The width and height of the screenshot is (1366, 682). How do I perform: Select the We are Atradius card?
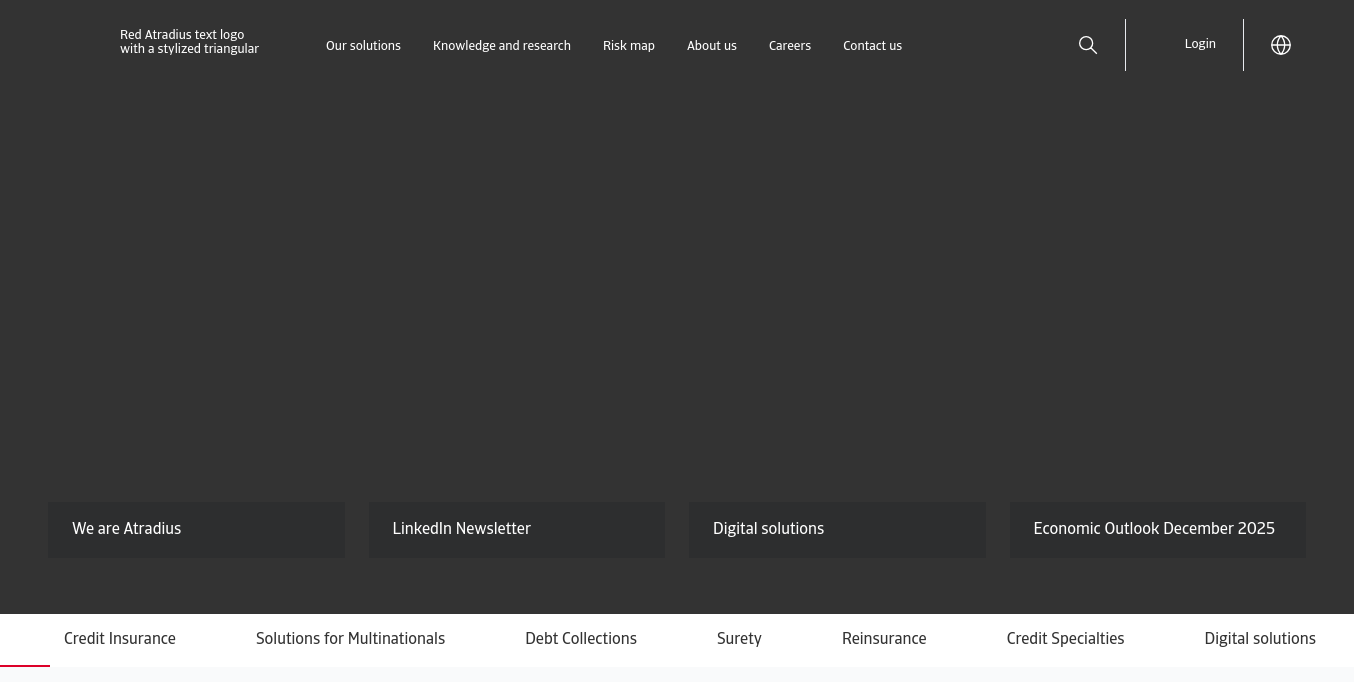[x=196, y=529]
